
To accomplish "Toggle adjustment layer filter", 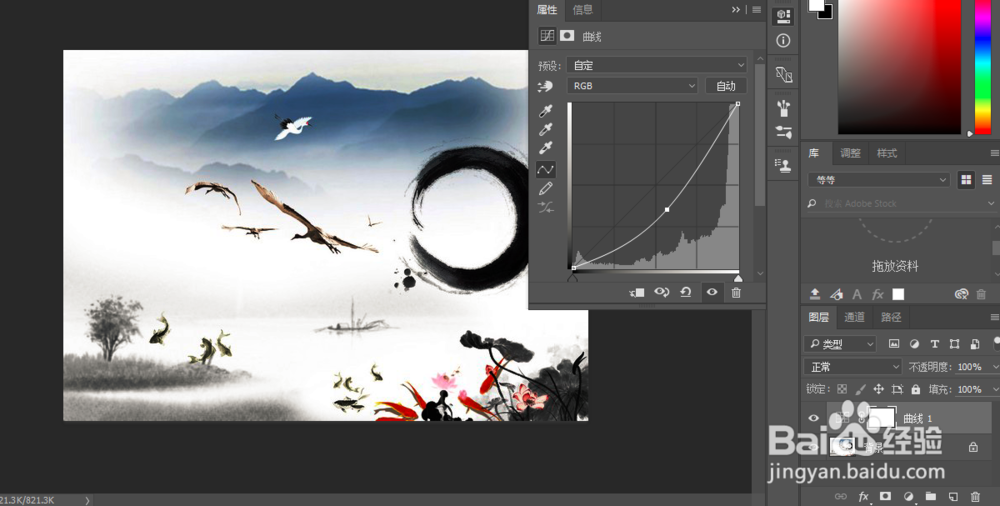I will (915, 344).
